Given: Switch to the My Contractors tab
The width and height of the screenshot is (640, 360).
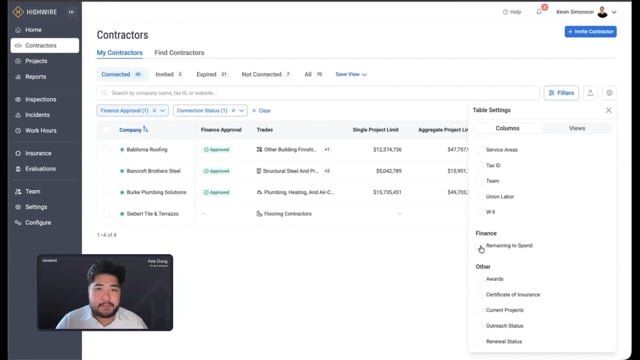Looking at the screenshot, I should tap(120, 53).
